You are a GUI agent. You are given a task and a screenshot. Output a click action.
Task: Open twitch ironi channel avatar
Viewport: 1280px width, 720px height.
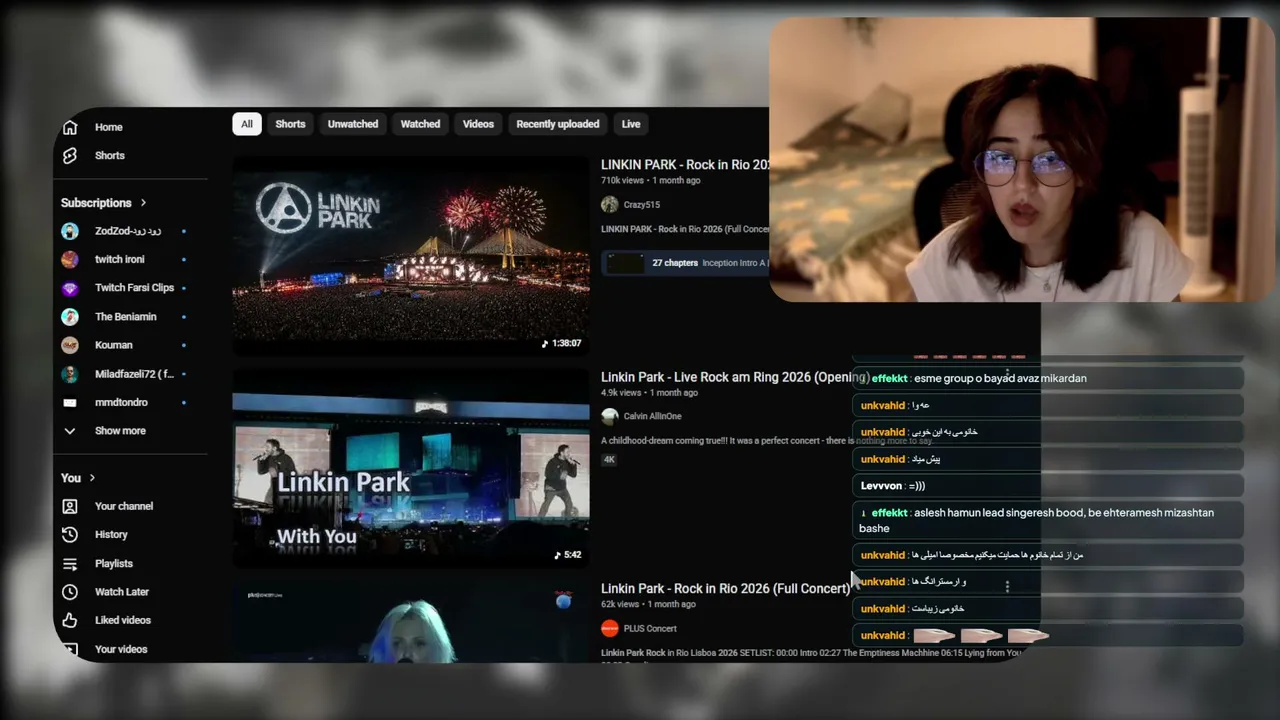[70, 259]
